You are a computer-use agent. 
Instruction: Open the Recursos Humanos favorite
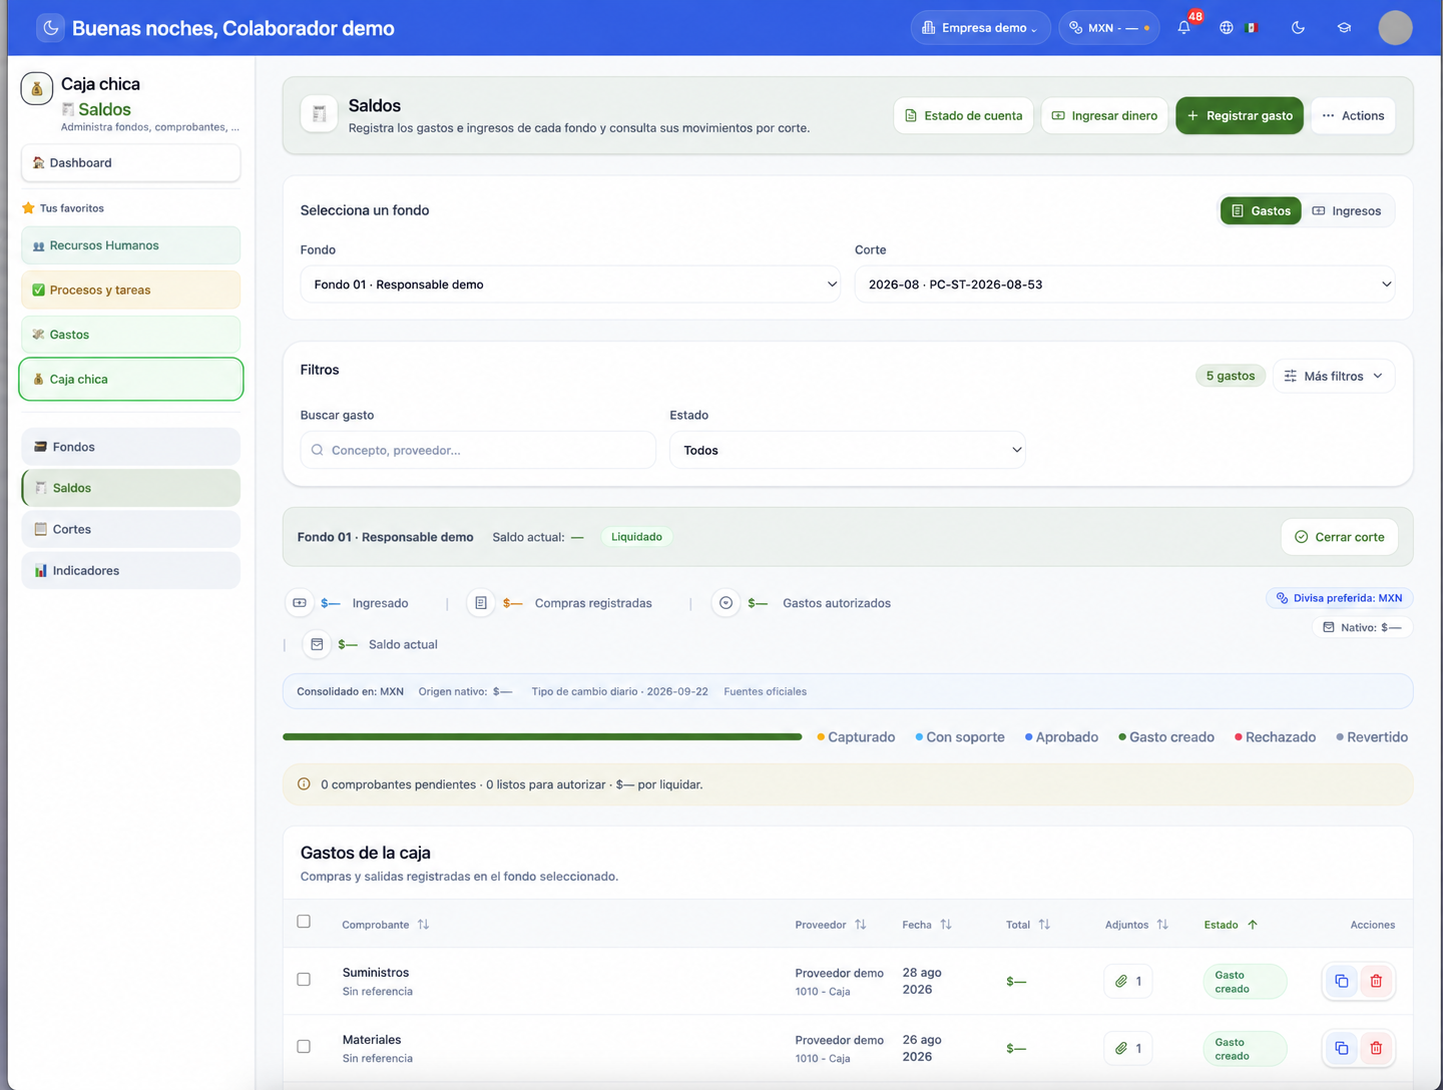click(131, 245)
